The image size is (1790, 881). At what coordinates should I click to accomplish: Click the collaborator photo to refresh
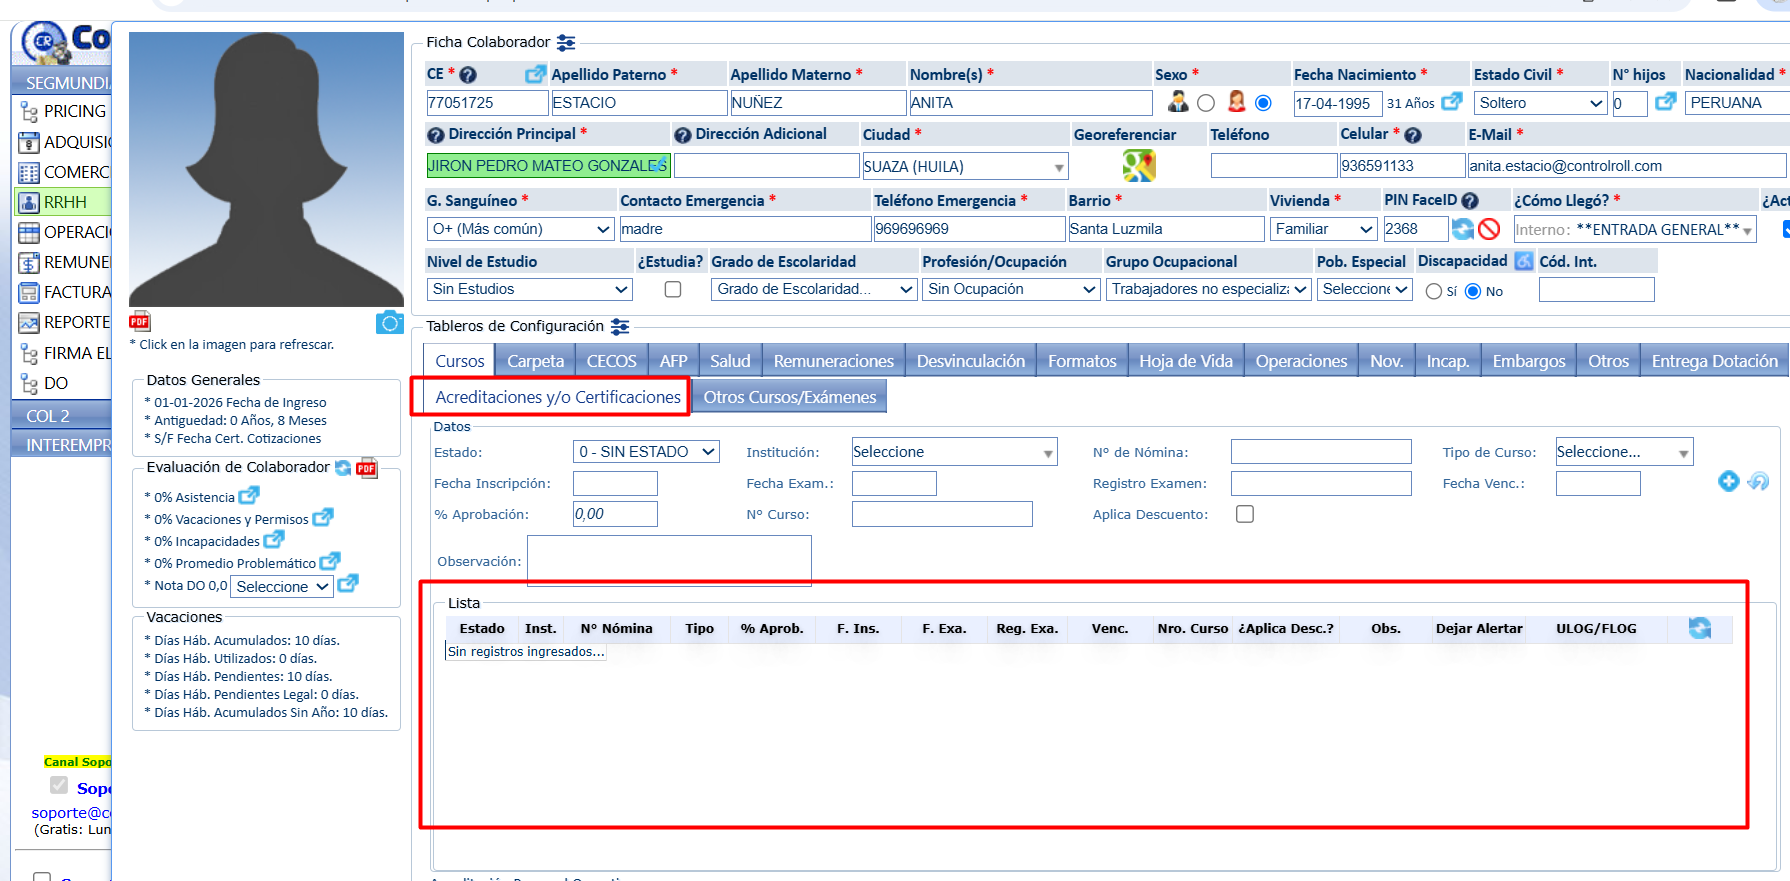click(x=266, y=169)
